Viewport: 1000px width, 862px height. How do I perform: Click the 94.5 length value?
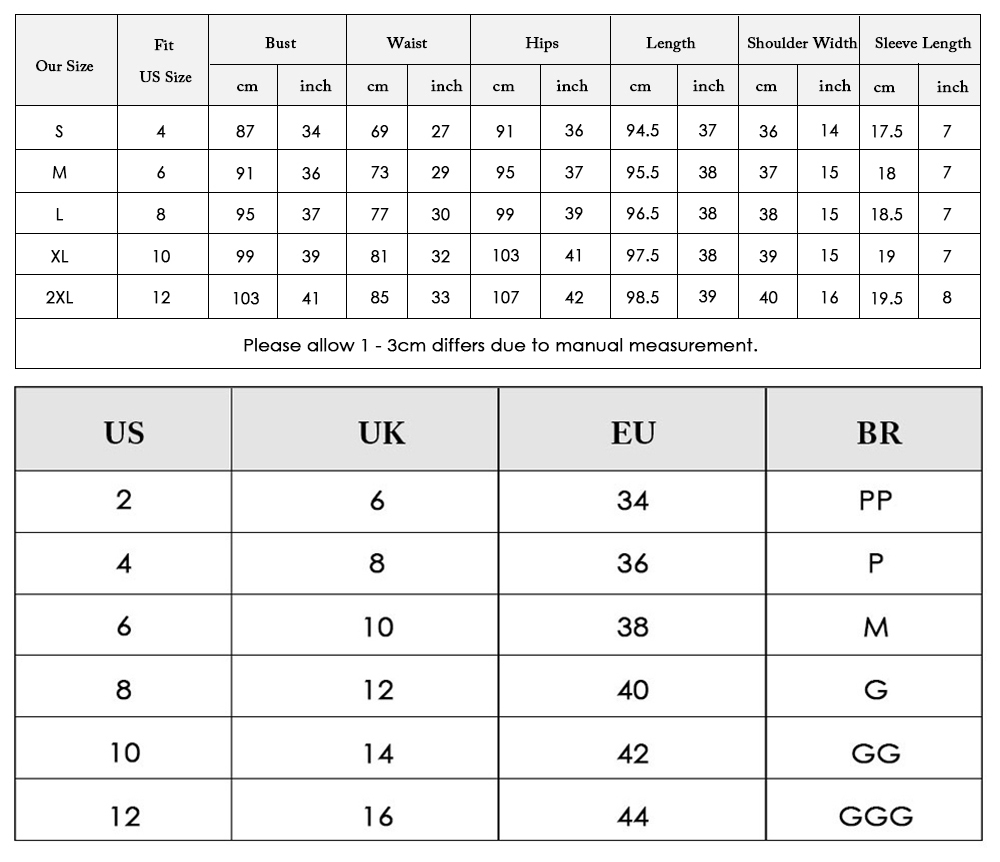642,130
